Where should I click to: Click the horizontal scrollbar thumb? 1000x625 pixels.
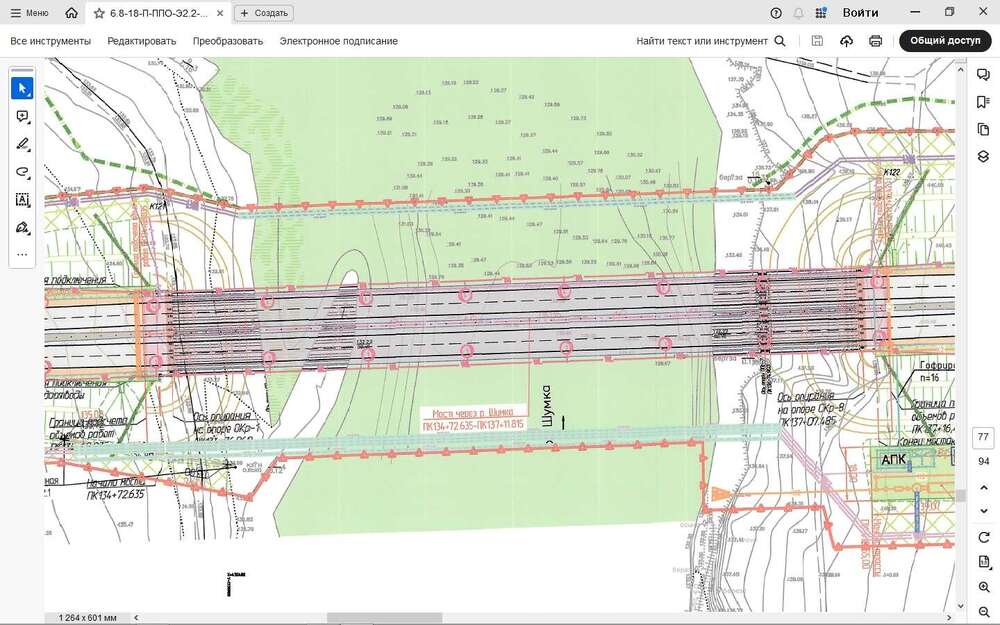[x=384, y=617]
